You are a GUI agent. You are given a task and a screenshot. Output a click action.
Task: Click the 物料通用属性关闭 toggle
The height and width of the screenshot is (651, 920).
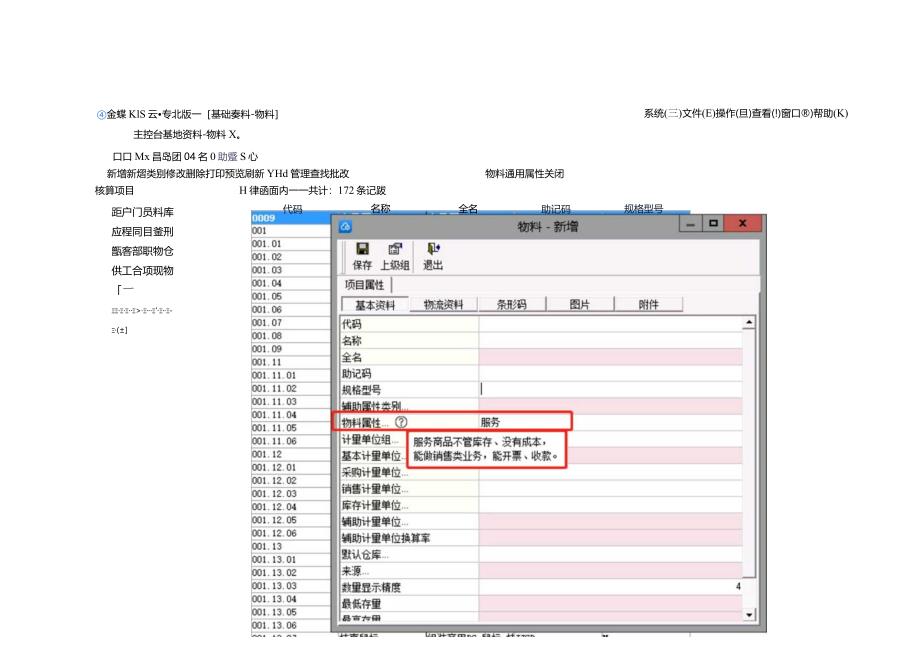coord(524,173)
